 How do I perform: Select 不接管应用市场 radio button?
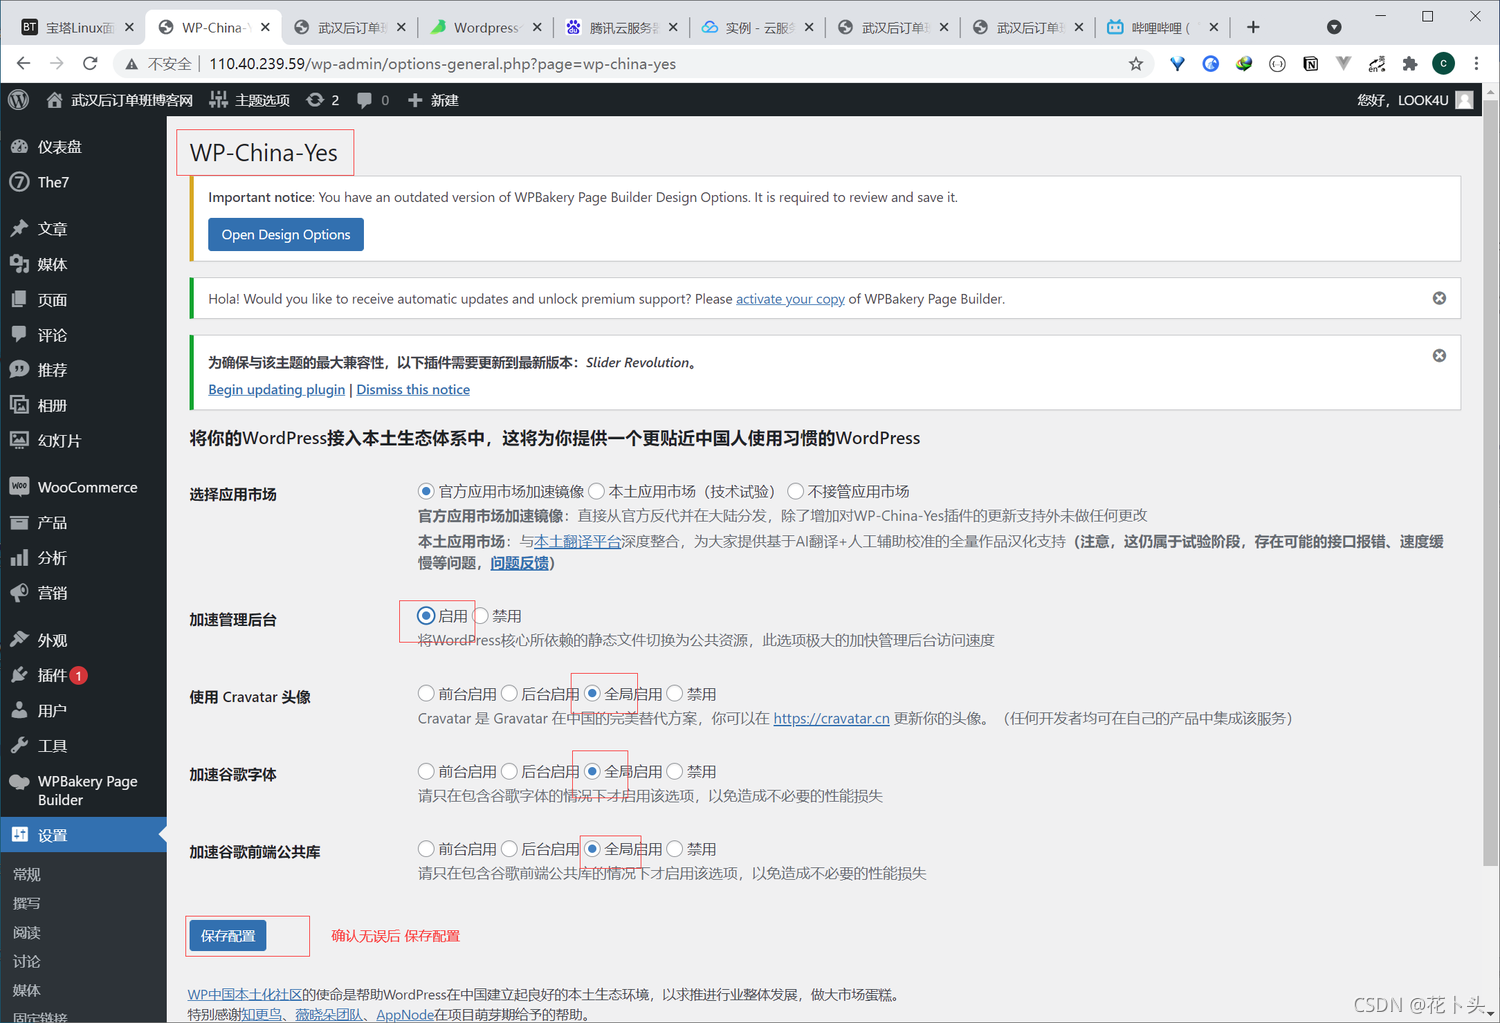pos(795,491)
